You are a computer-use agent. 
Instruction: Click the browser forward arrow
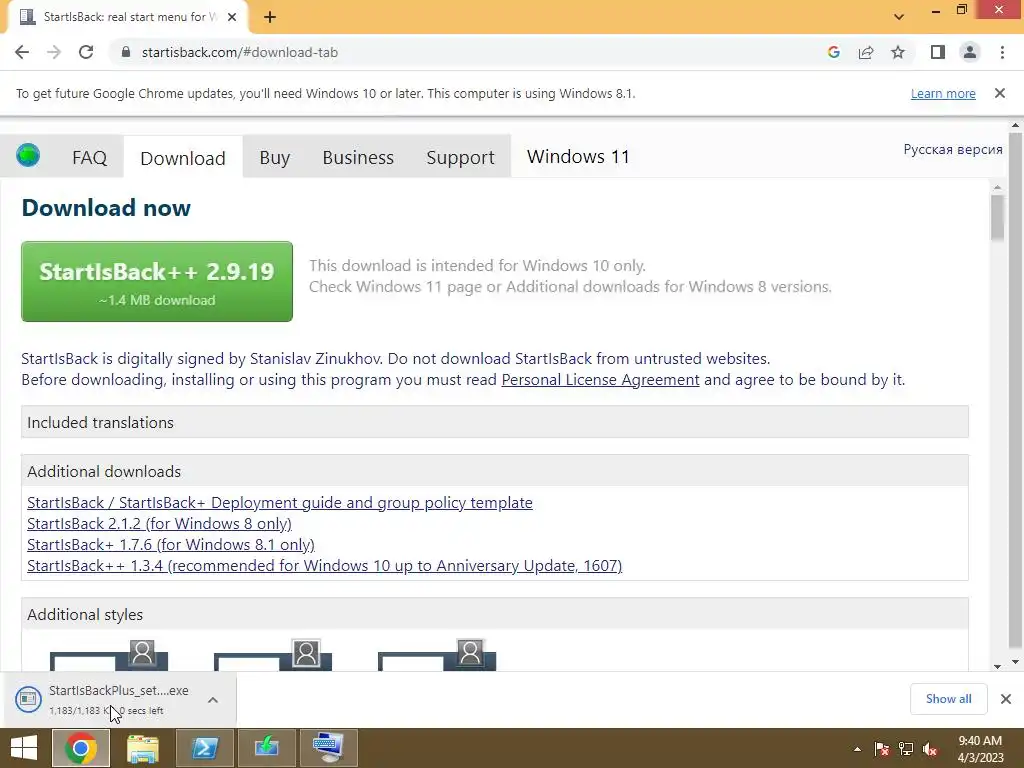pos(54,52)
